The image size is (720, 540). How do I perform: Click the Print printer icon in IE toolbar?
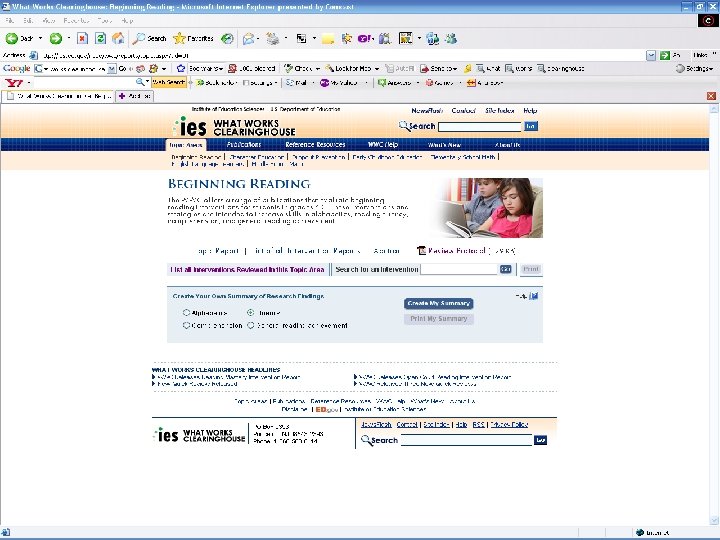[273, 39]
